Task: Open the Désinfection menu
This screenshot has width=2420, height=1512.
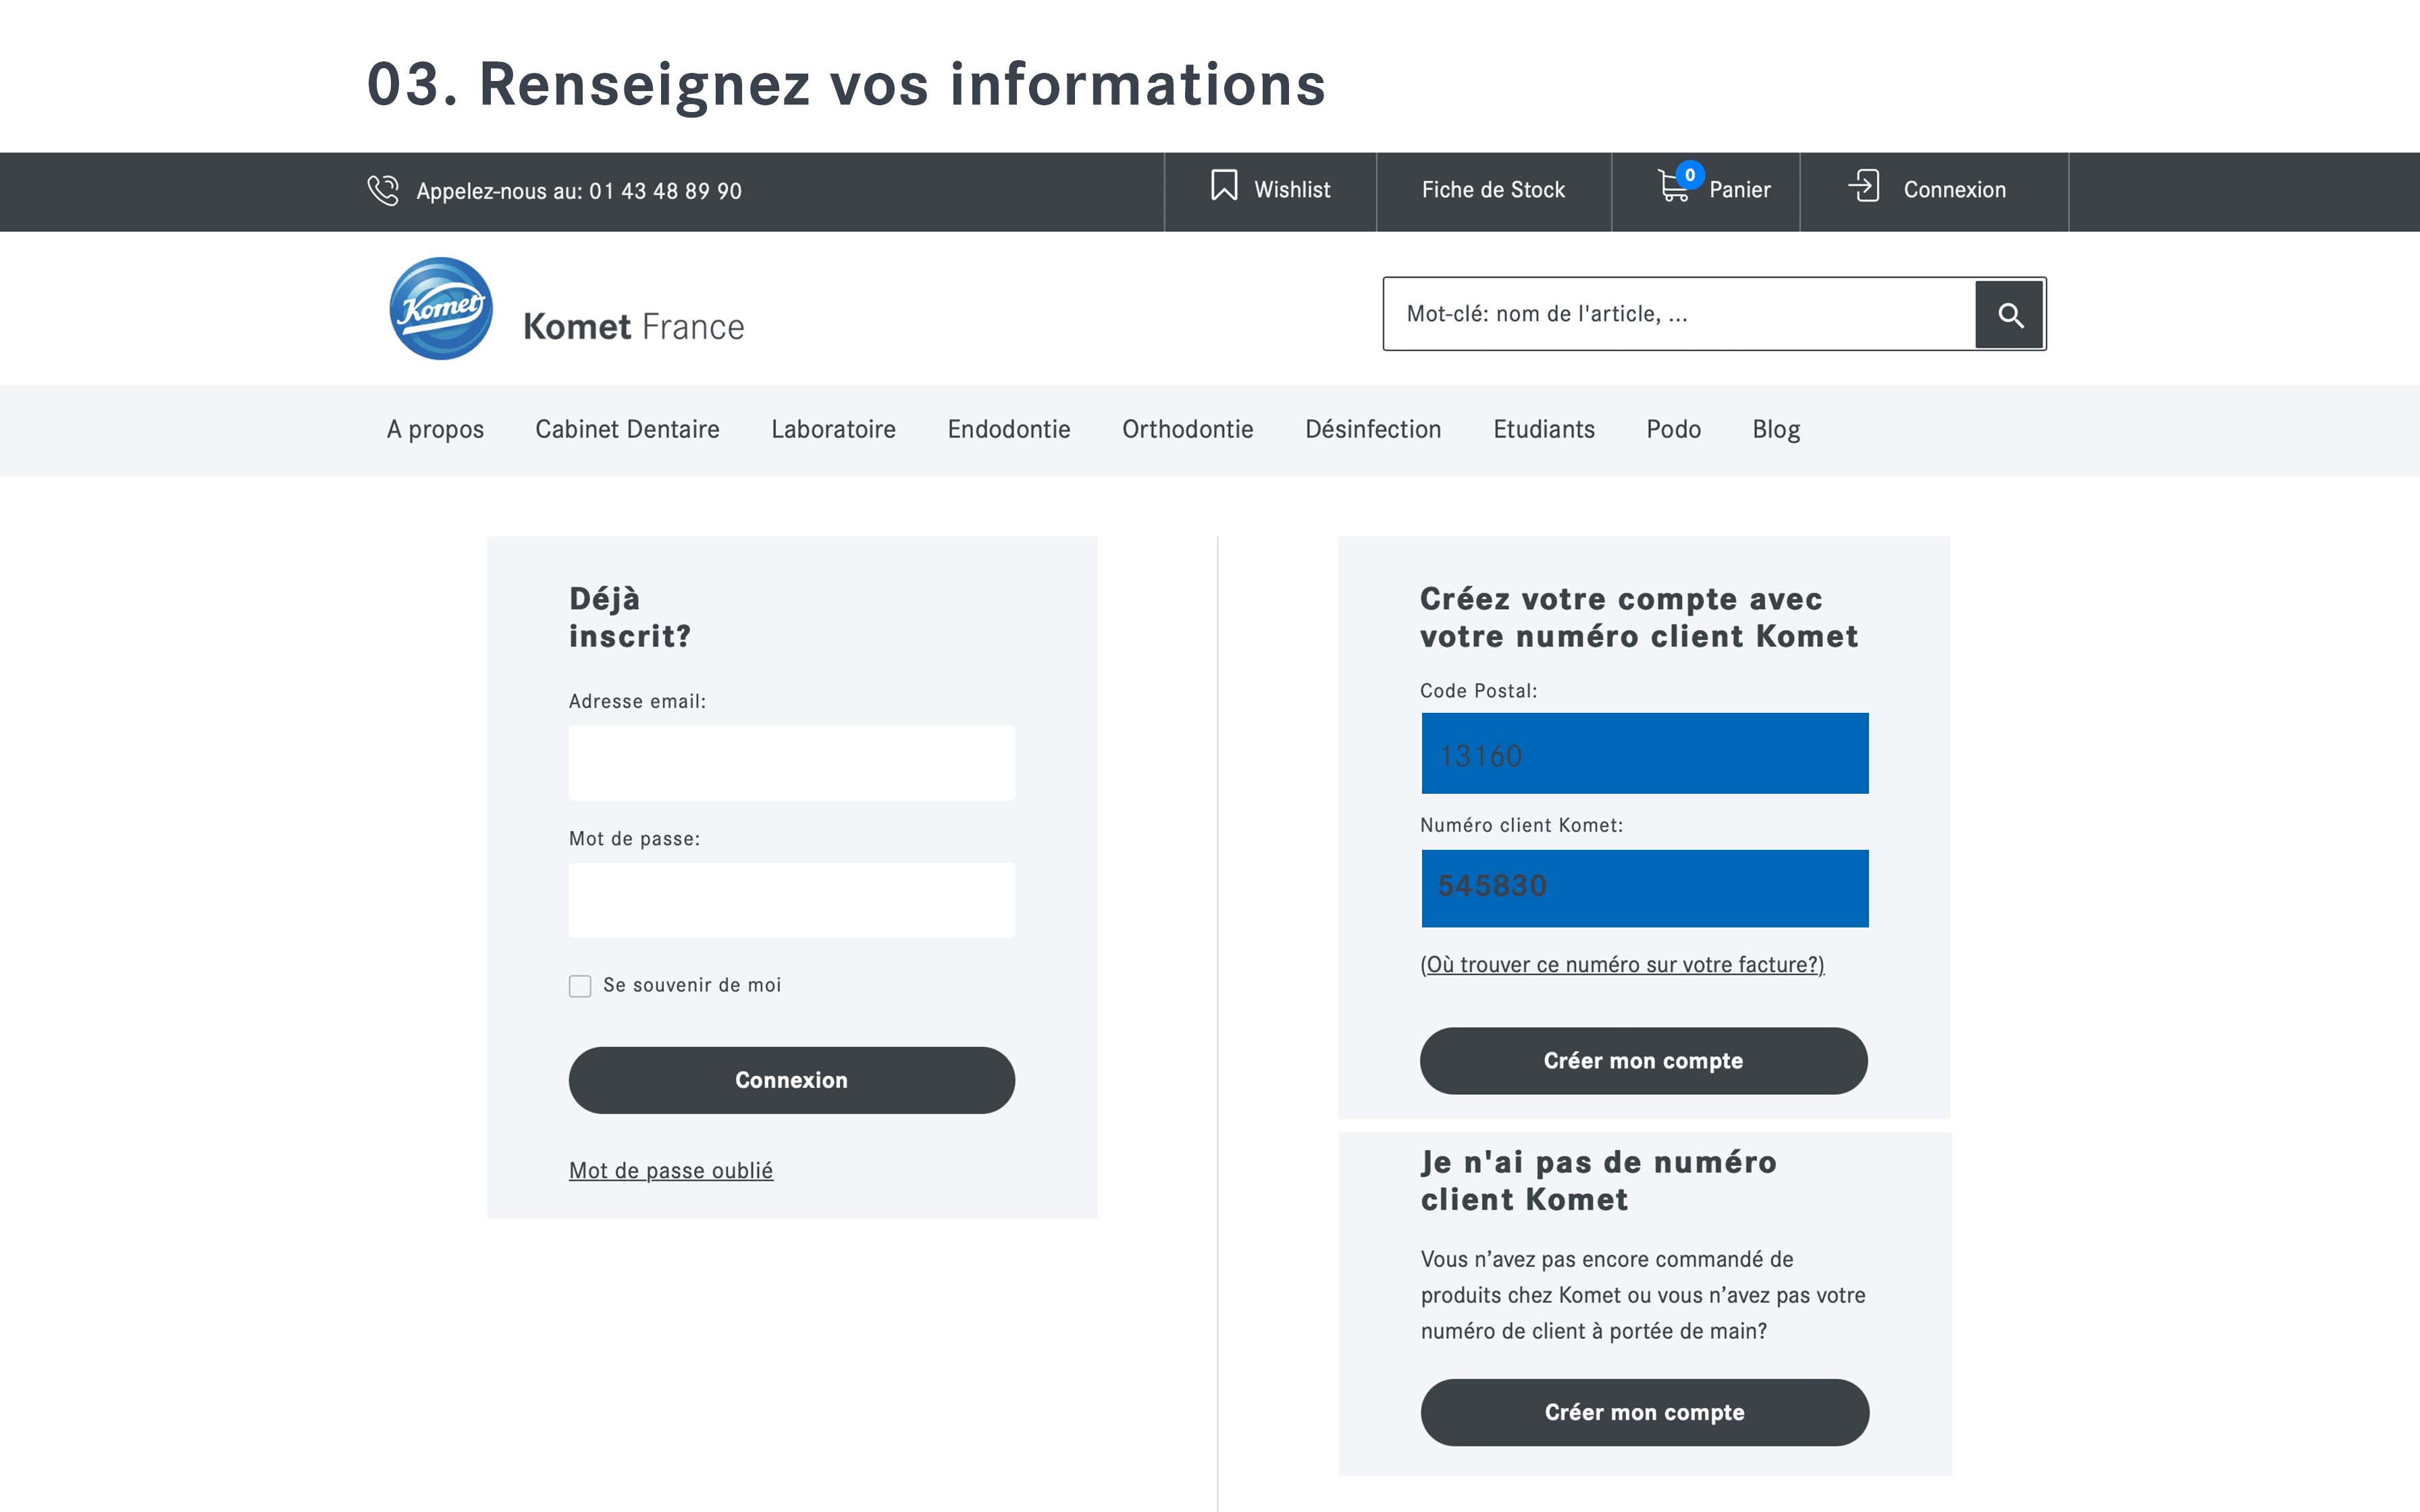Action: [1373, 430]
